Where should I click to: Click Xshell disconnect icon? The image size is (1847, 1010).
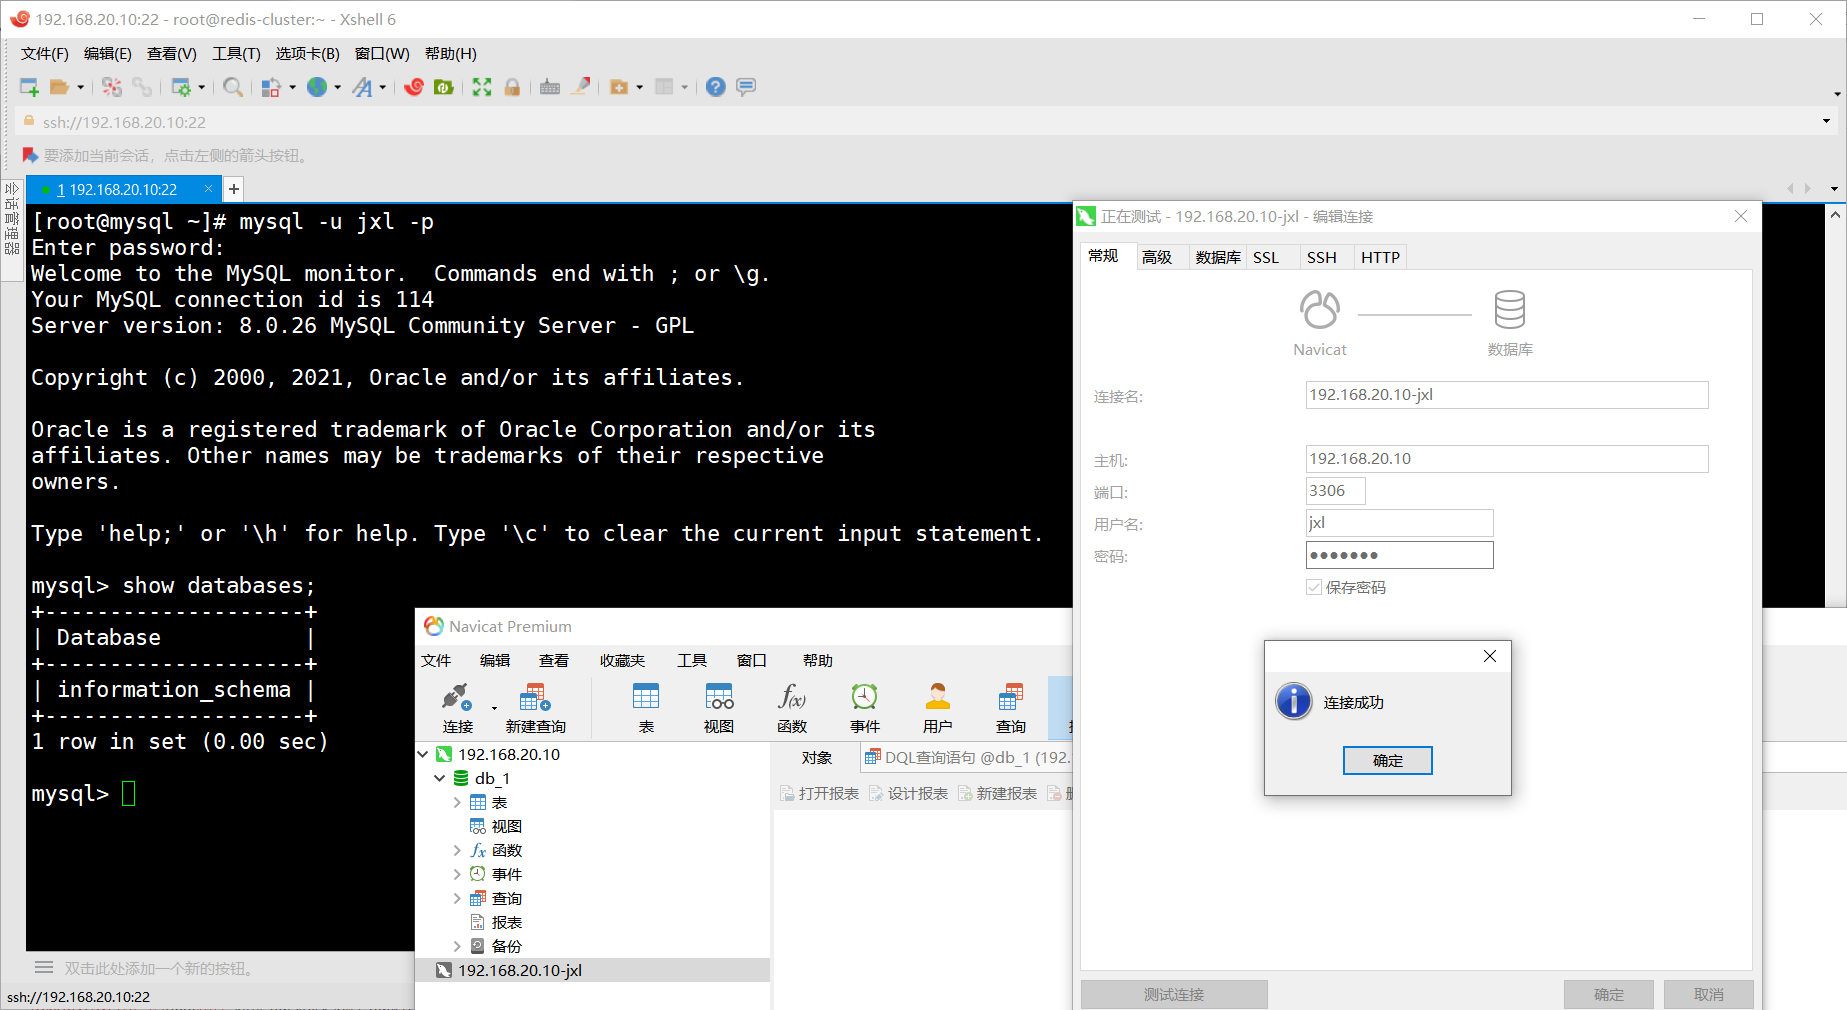click(x=112, y=87)
